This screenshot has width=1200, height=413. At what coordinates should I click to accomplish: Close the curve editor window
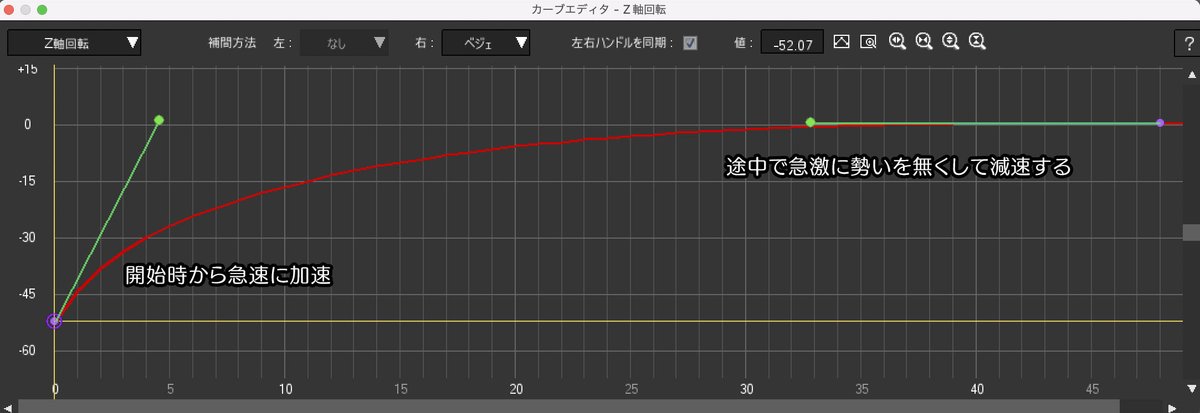(x=10, y=8)
